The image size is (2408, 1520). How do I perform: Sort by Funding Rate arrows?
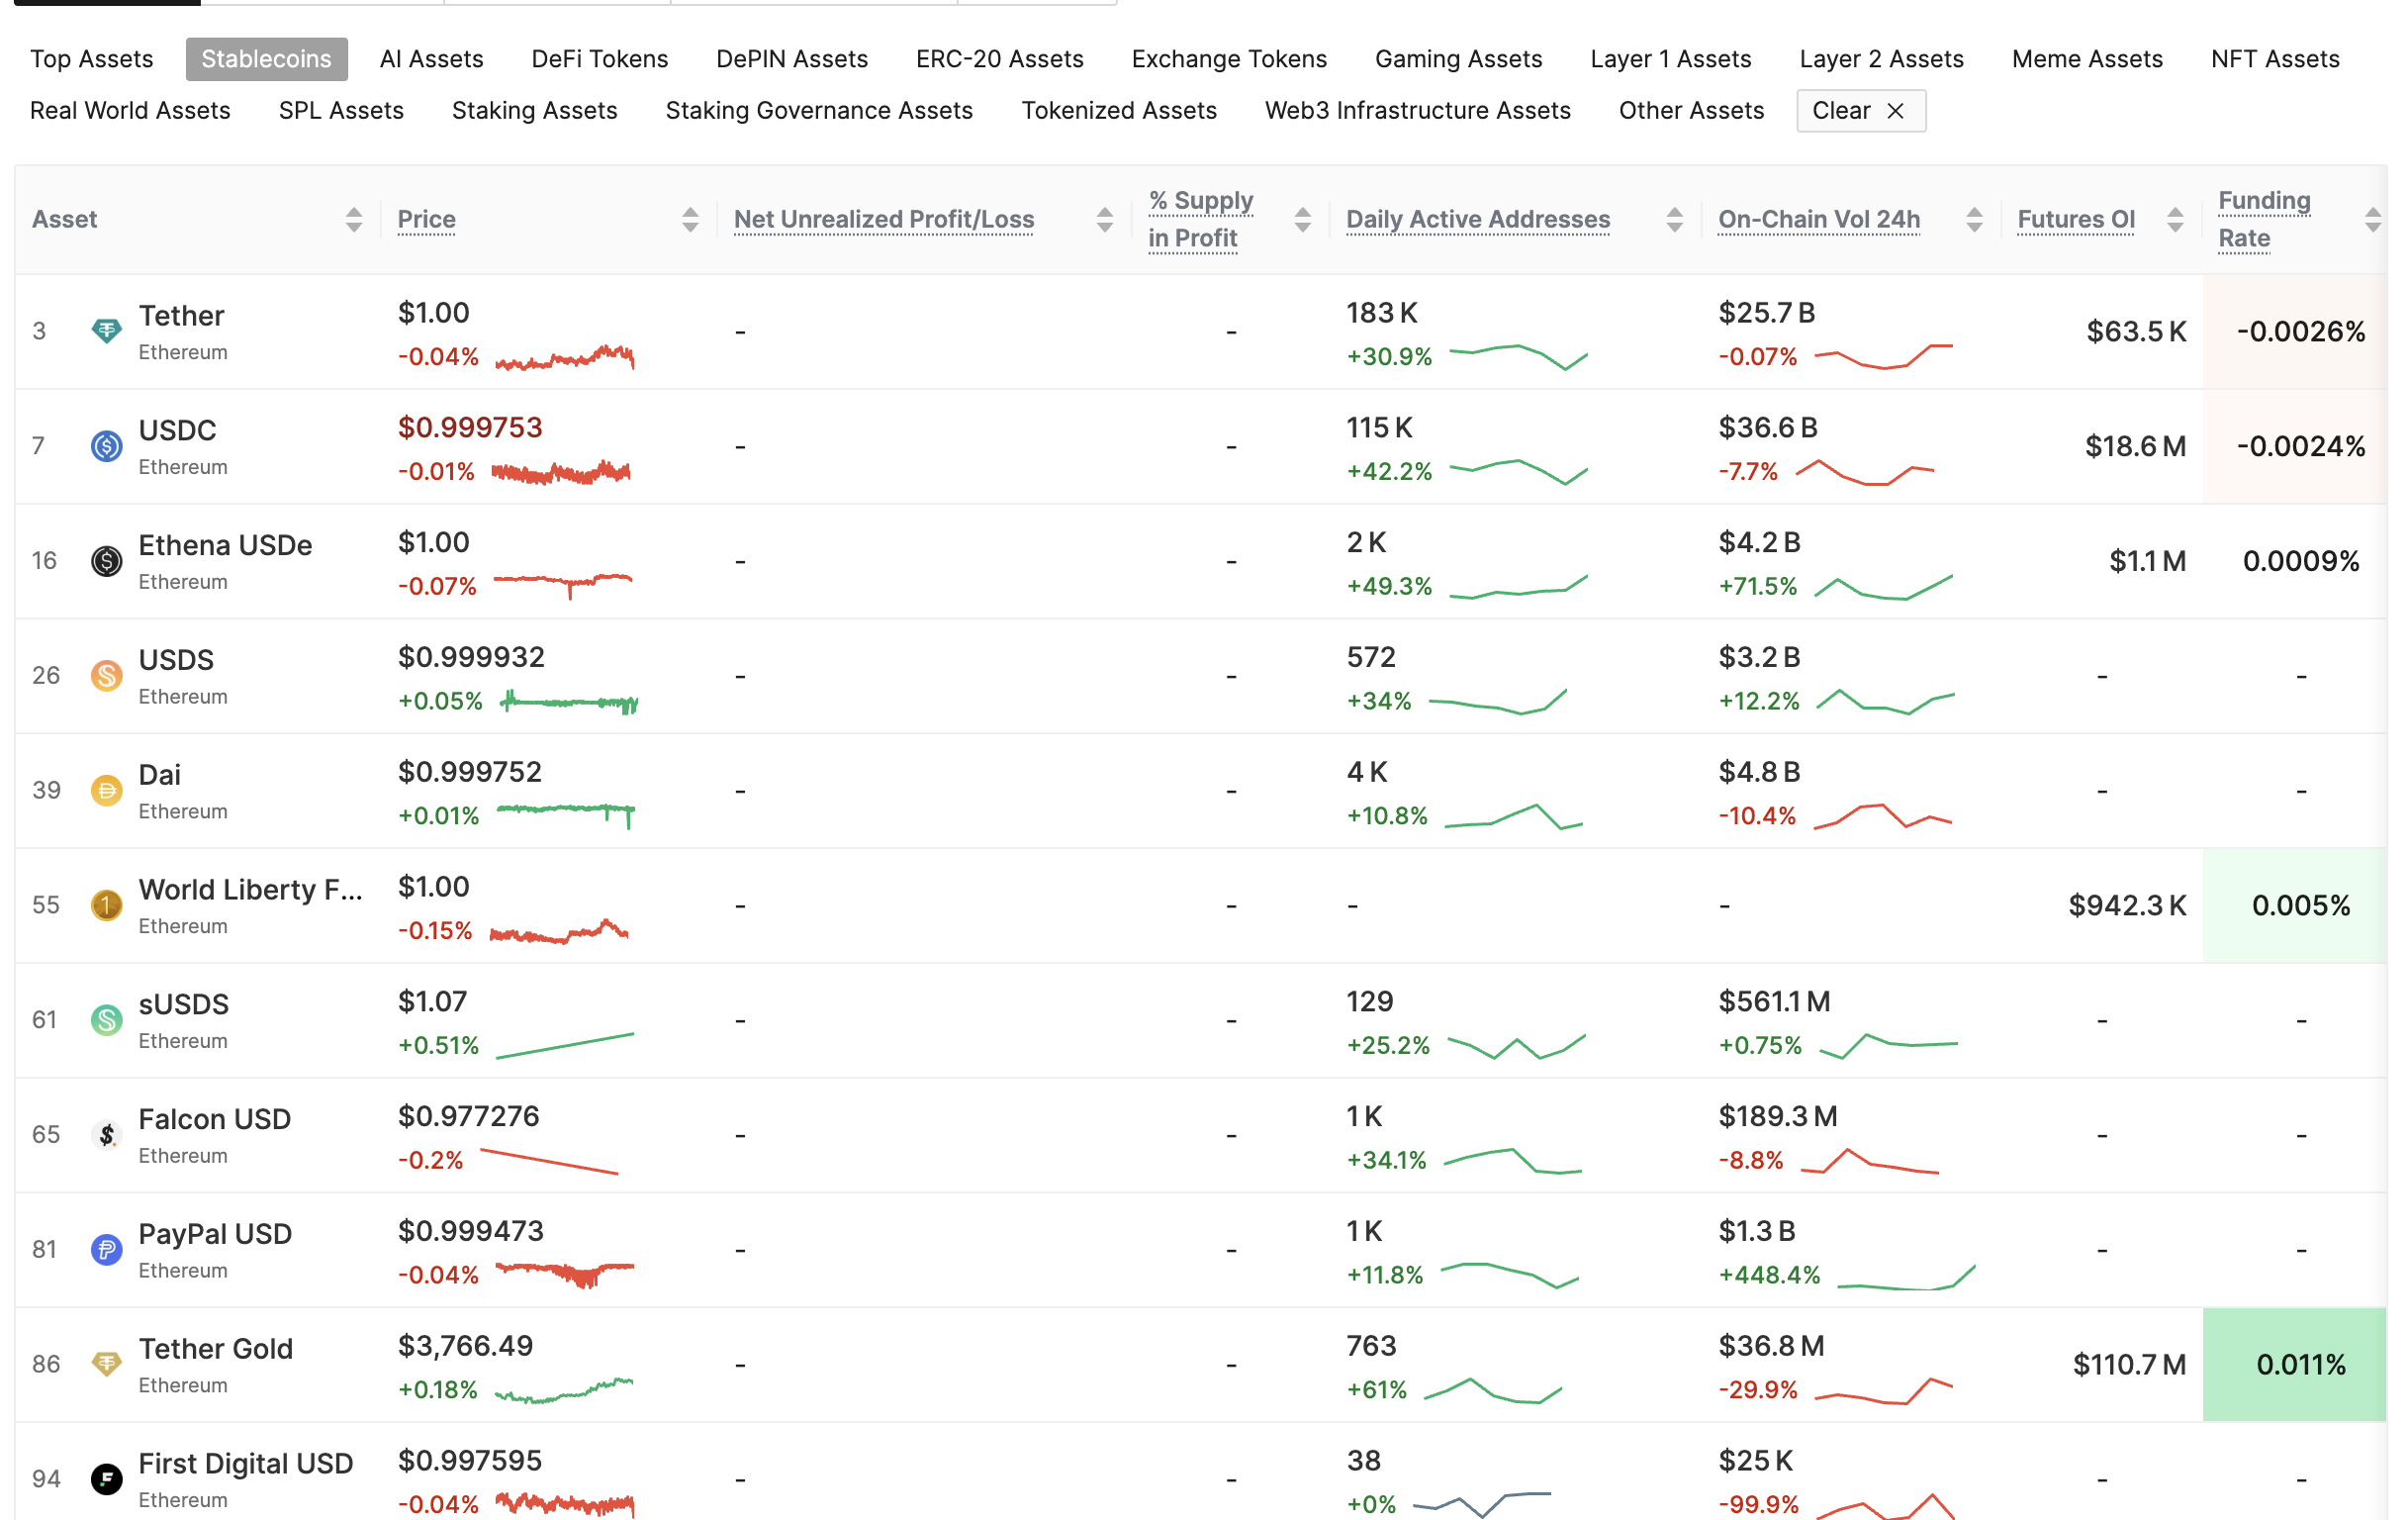click(2374, 220)
